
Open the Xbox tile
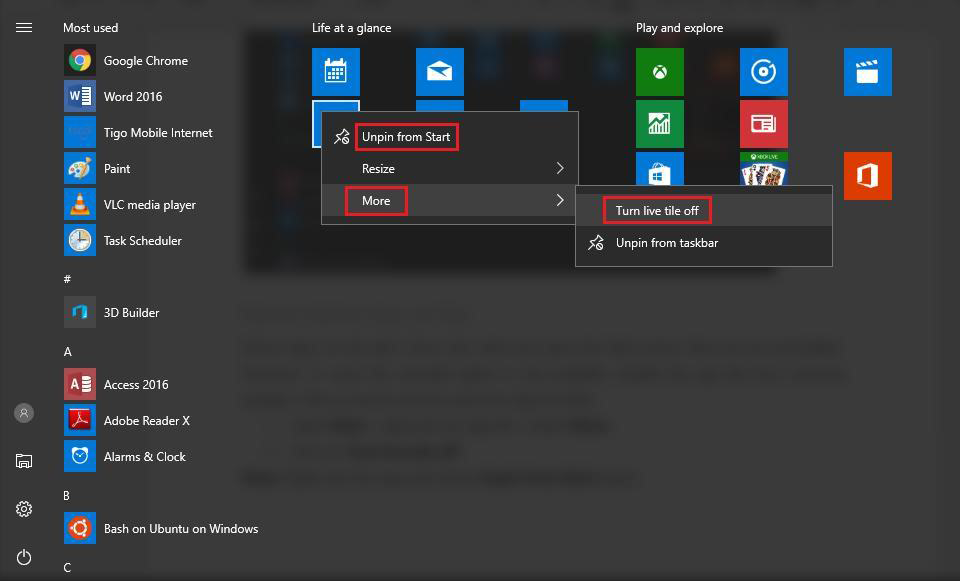coord(659,72)
